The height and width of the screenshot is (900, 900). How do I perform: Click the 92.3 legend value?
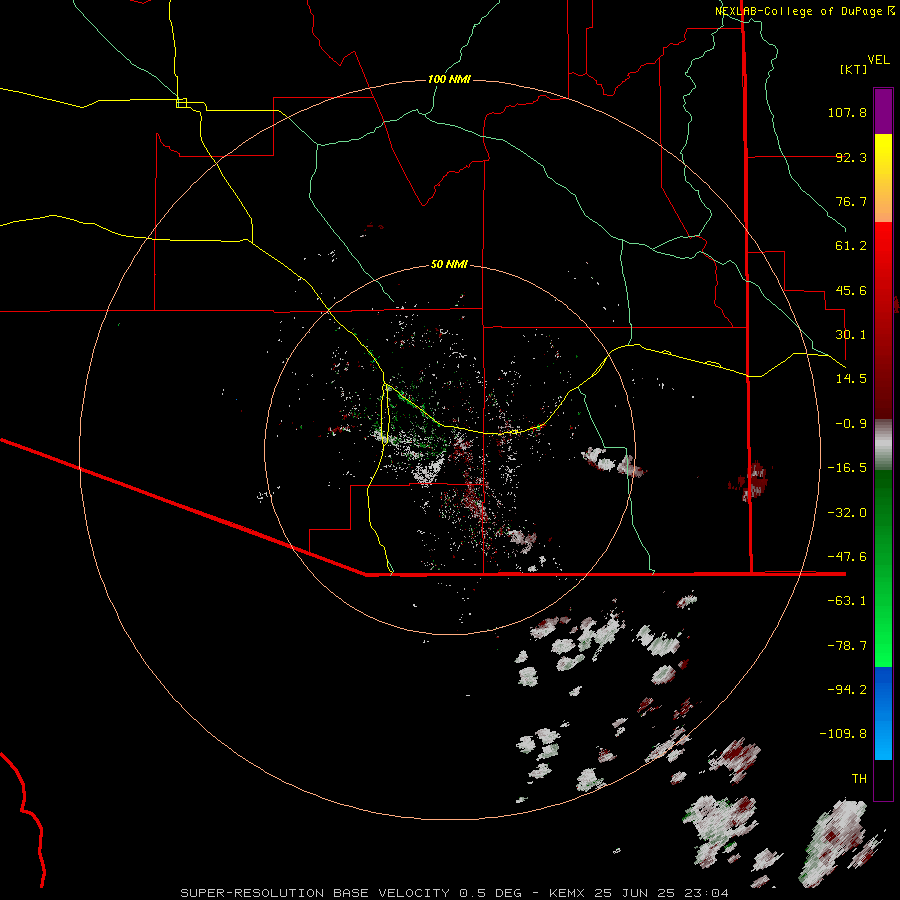click(851, 157)
